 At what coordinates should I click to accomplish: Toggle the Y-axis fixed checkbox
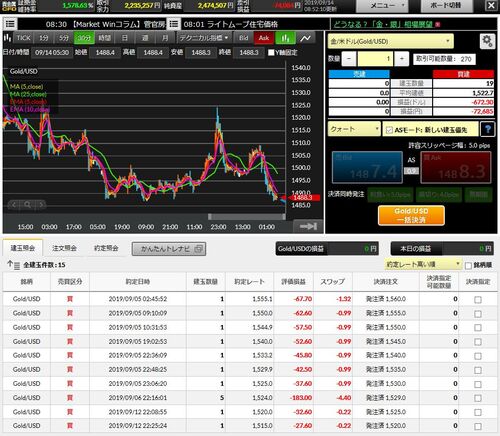[271, 53]
